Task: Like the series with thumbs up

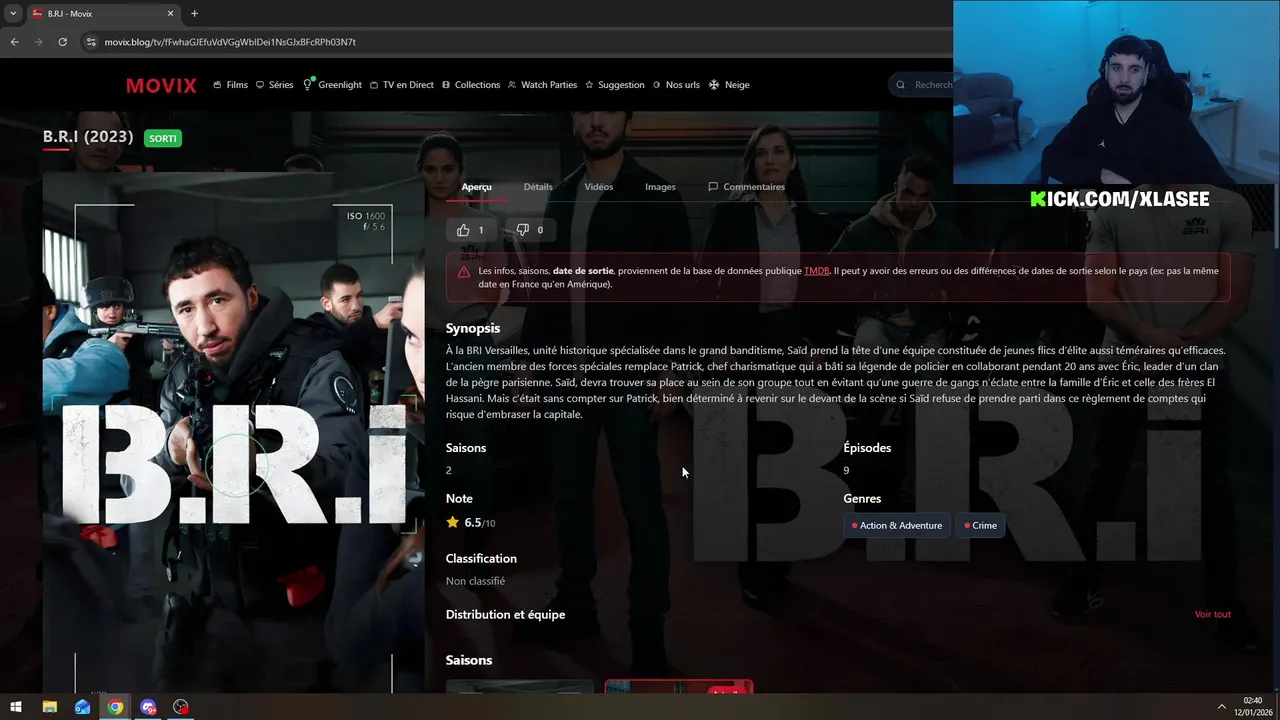Action: click(x=471, y=230)
